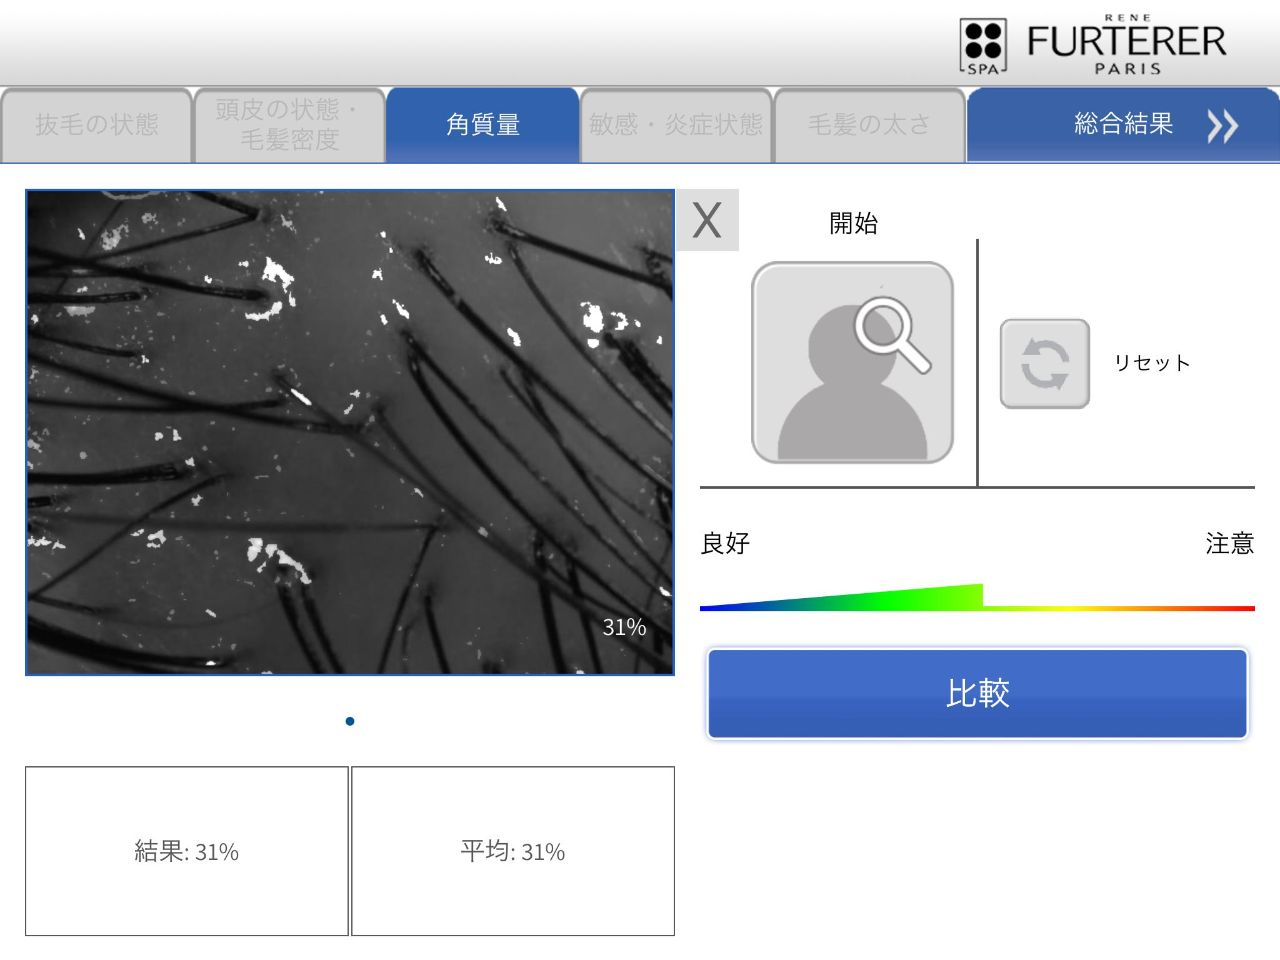Click the 開始 label above the scan icon
The height and width of the screenshot is (960, 1280).
[x=853, y=223]
